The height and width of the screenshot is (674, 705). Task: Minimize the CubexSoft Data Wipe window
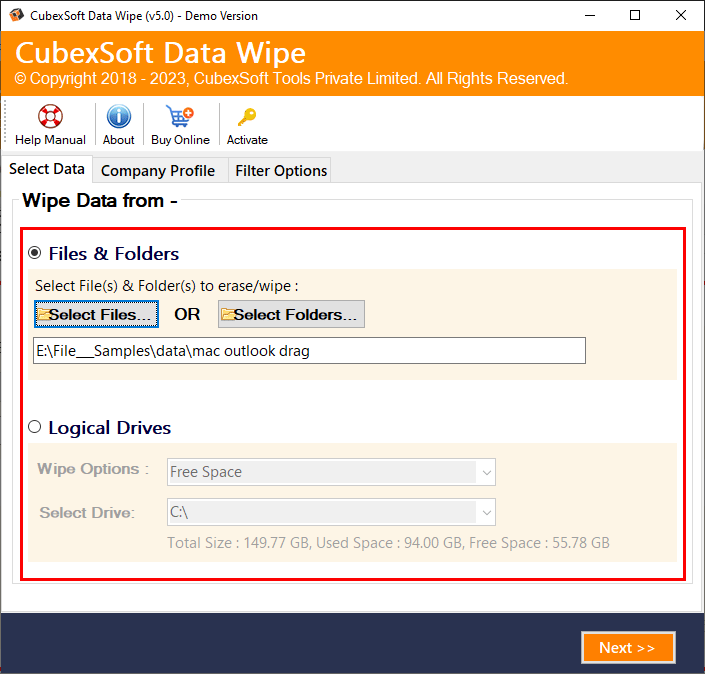point(588,16)
